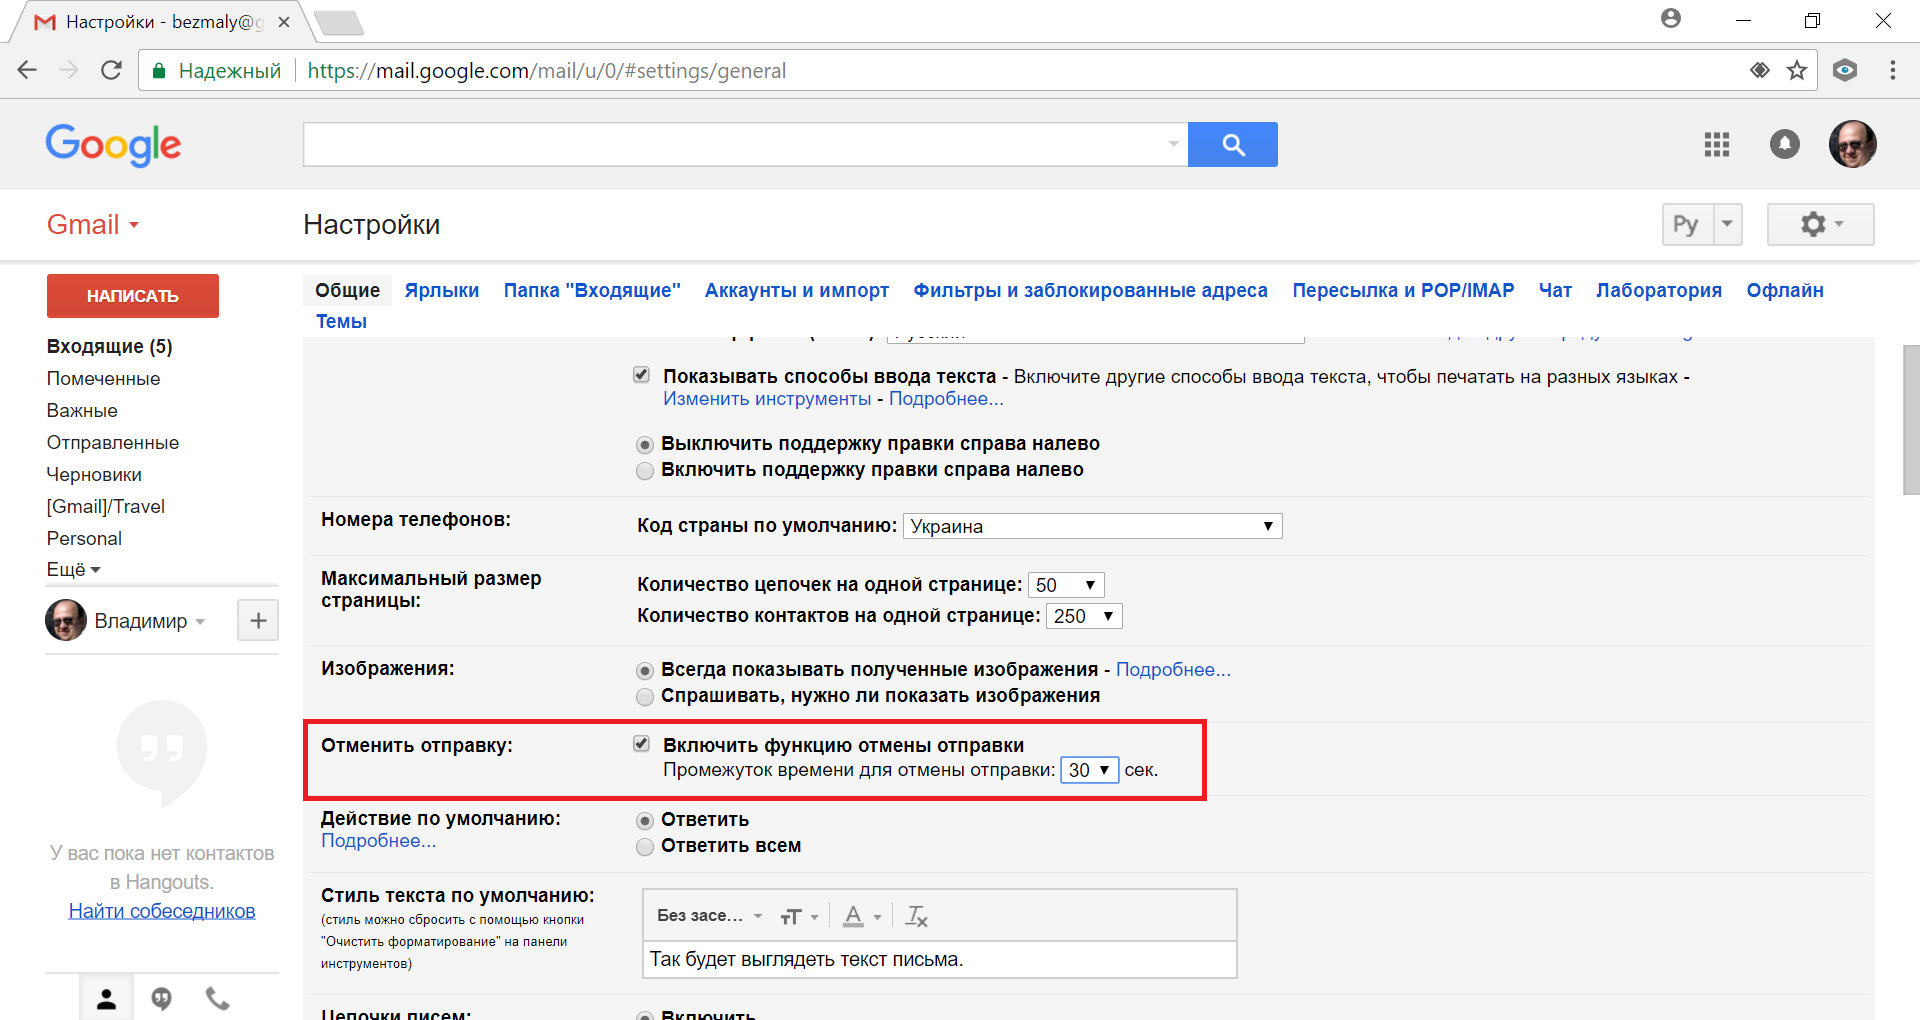Reload the page with refresh icon
The height and width of the screenshot is (1020, 1920).
pos(111,70)
